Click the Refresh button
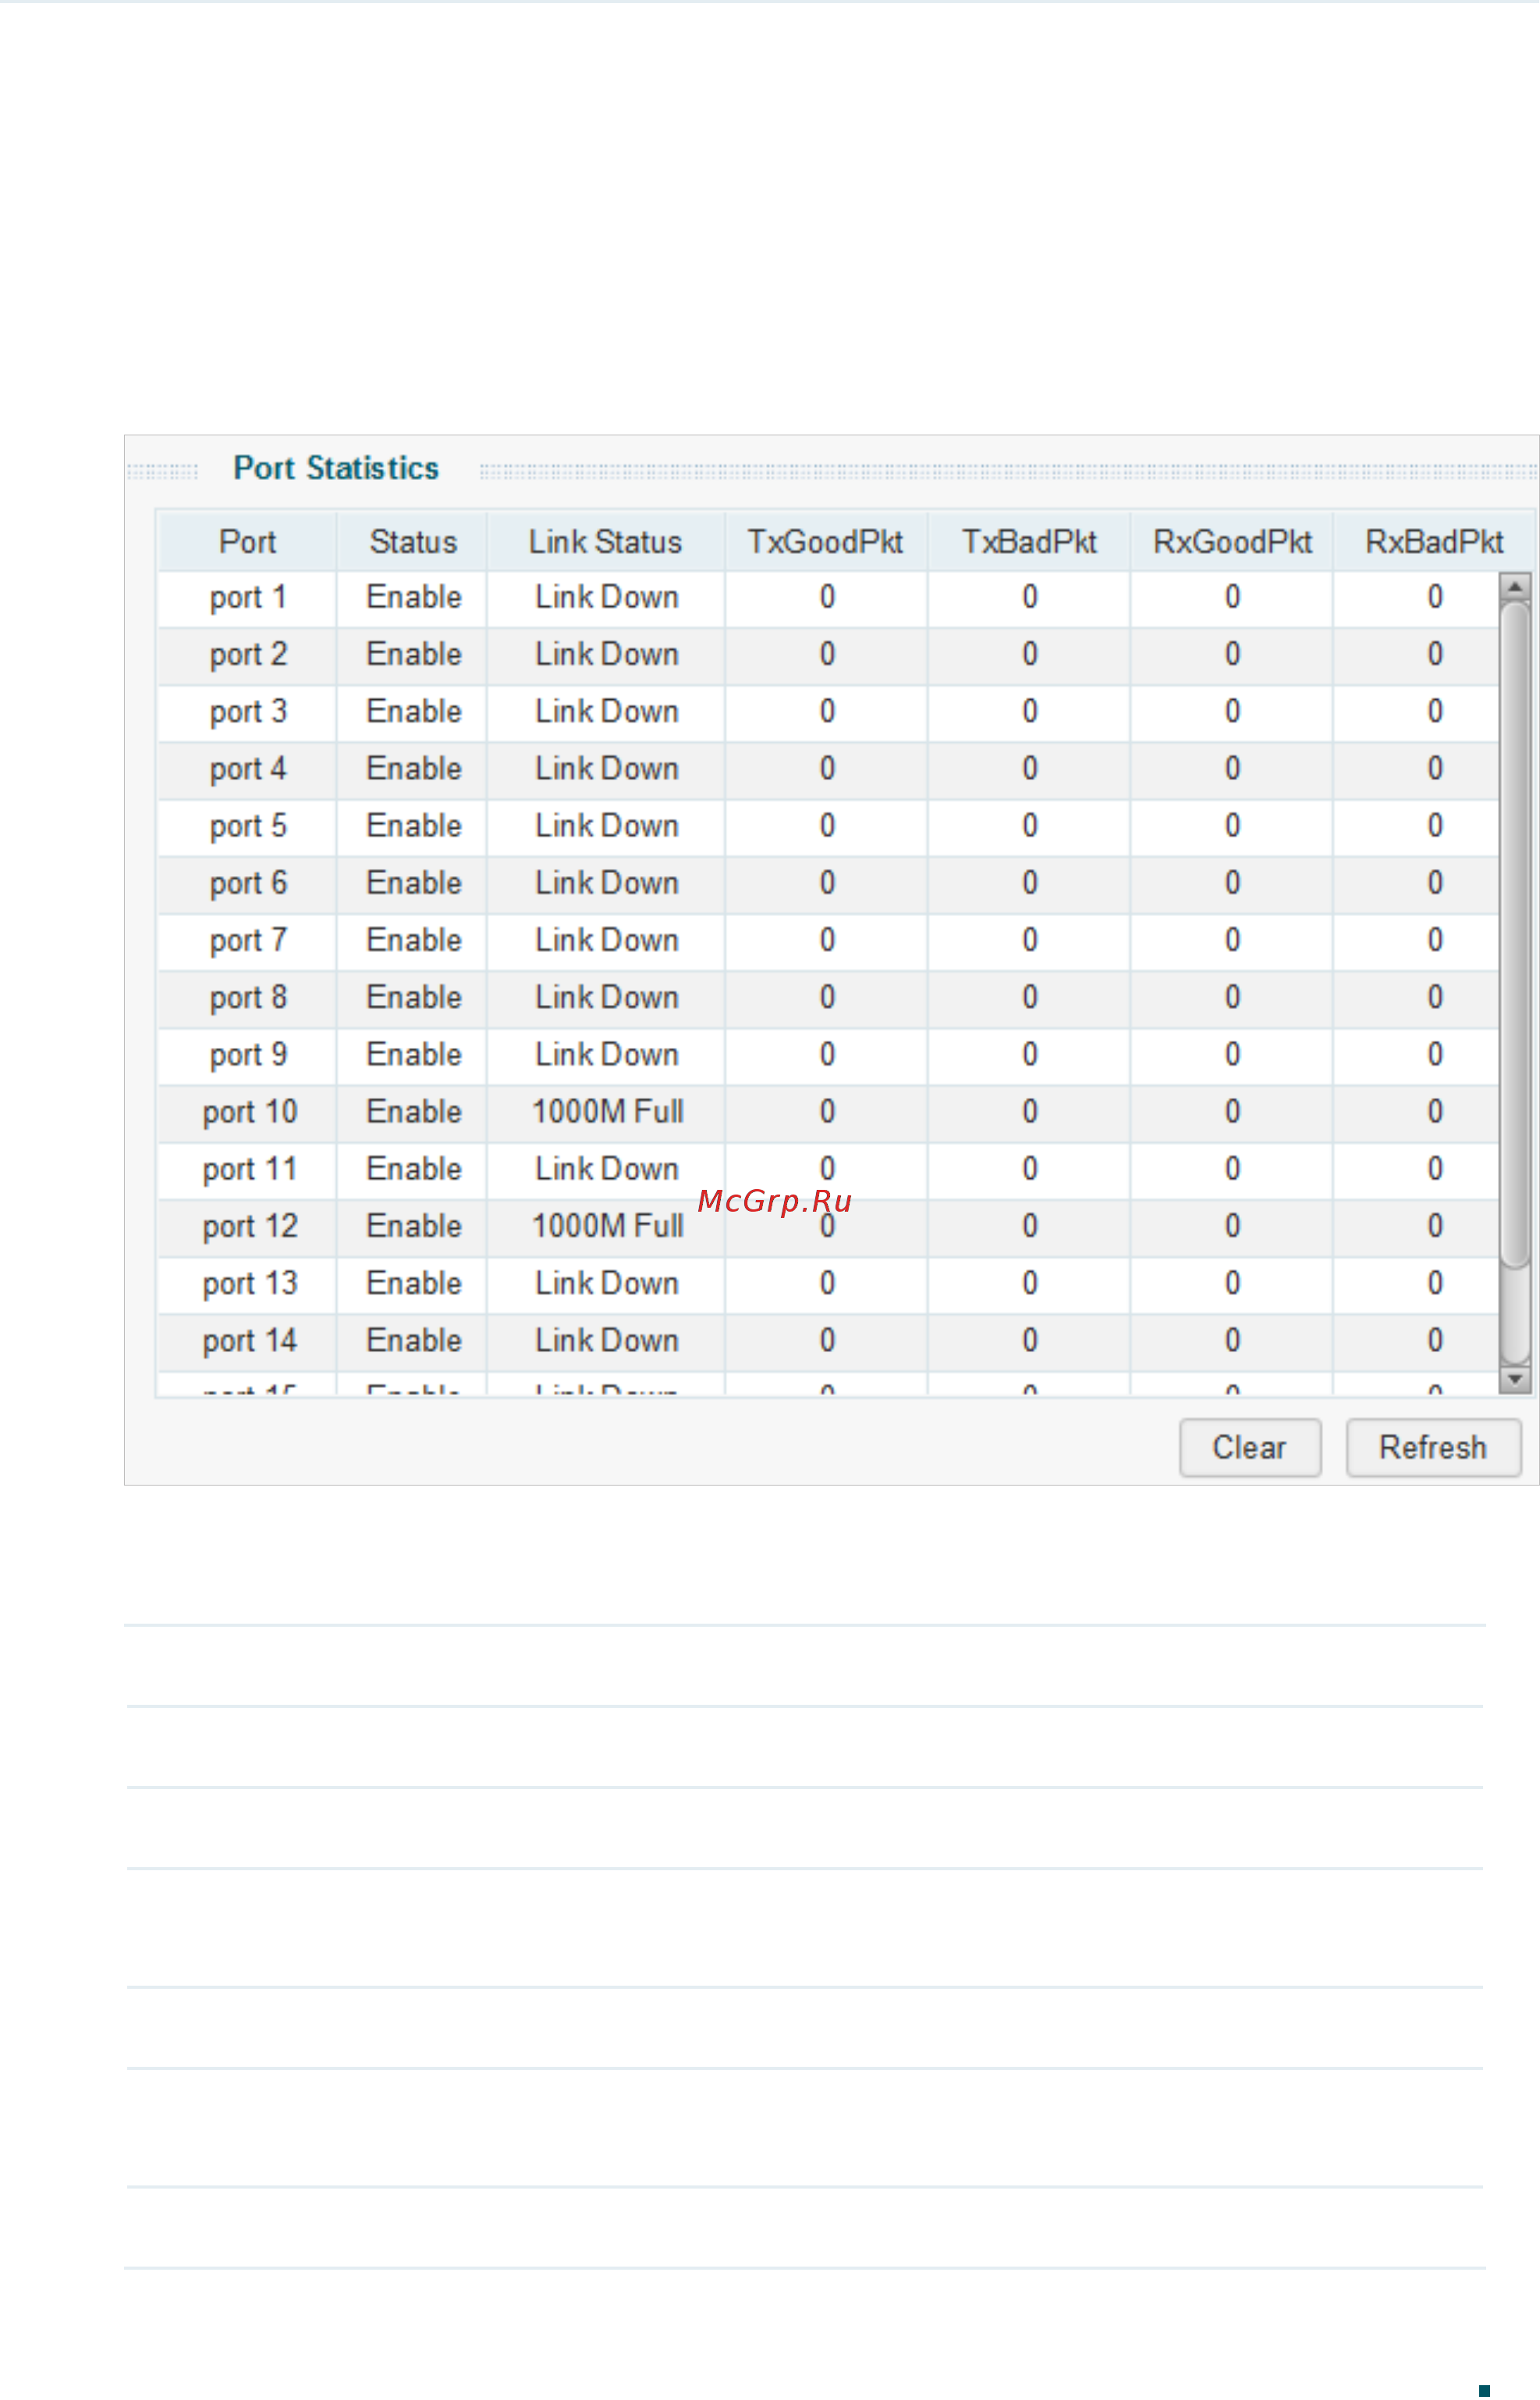This screenshot has height=2400, width=1540. pyautogui.click(x=1433, y=1447)
